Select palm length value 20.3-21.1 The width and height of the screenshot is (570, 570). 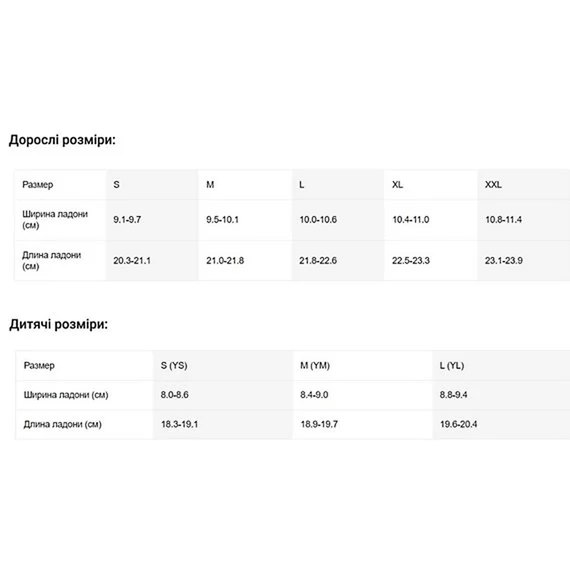[x=132, y=261]
